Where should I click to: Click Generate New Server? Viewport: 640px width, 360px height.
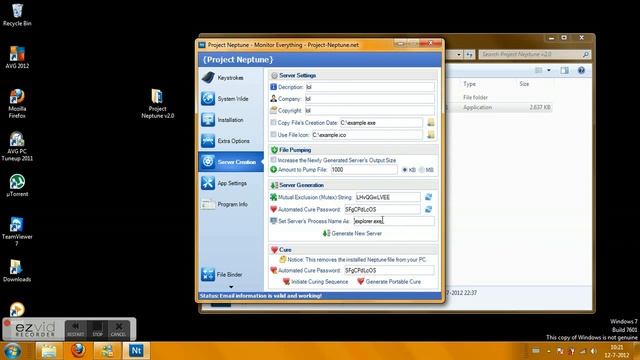click(x=352, y=233)
